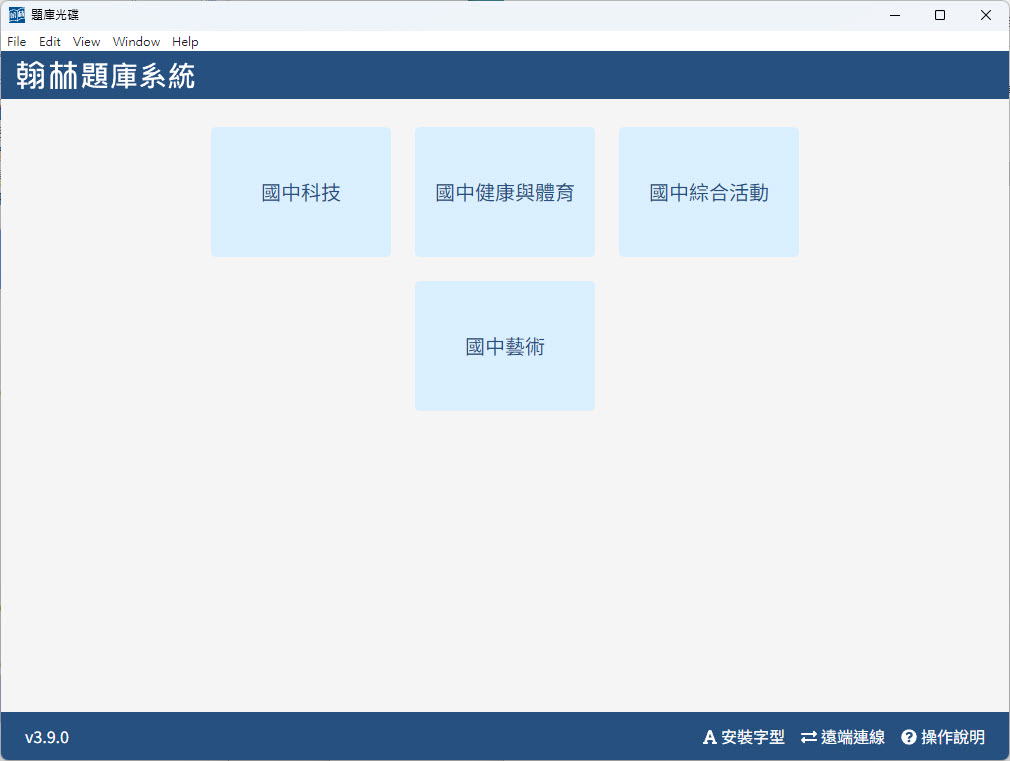Click the 安裝字型 font install link
This screenshot has height=761, width=1010.
744,737
